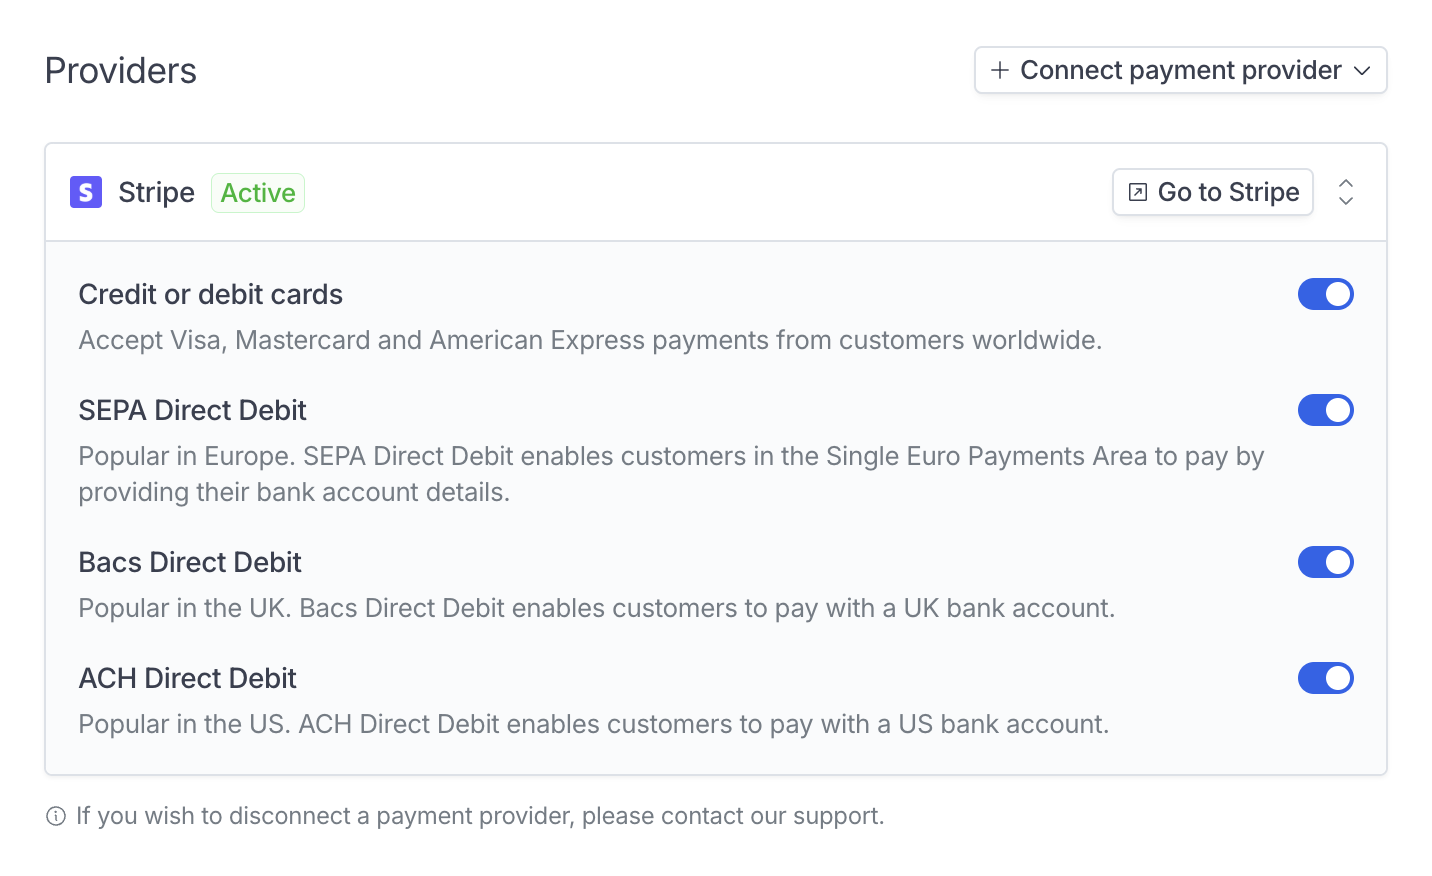Image resolution: width=1432 pixels, height=876 pixels.
Task: Switch off ACH Direct Debit
Action: (x=1326, y=678)
